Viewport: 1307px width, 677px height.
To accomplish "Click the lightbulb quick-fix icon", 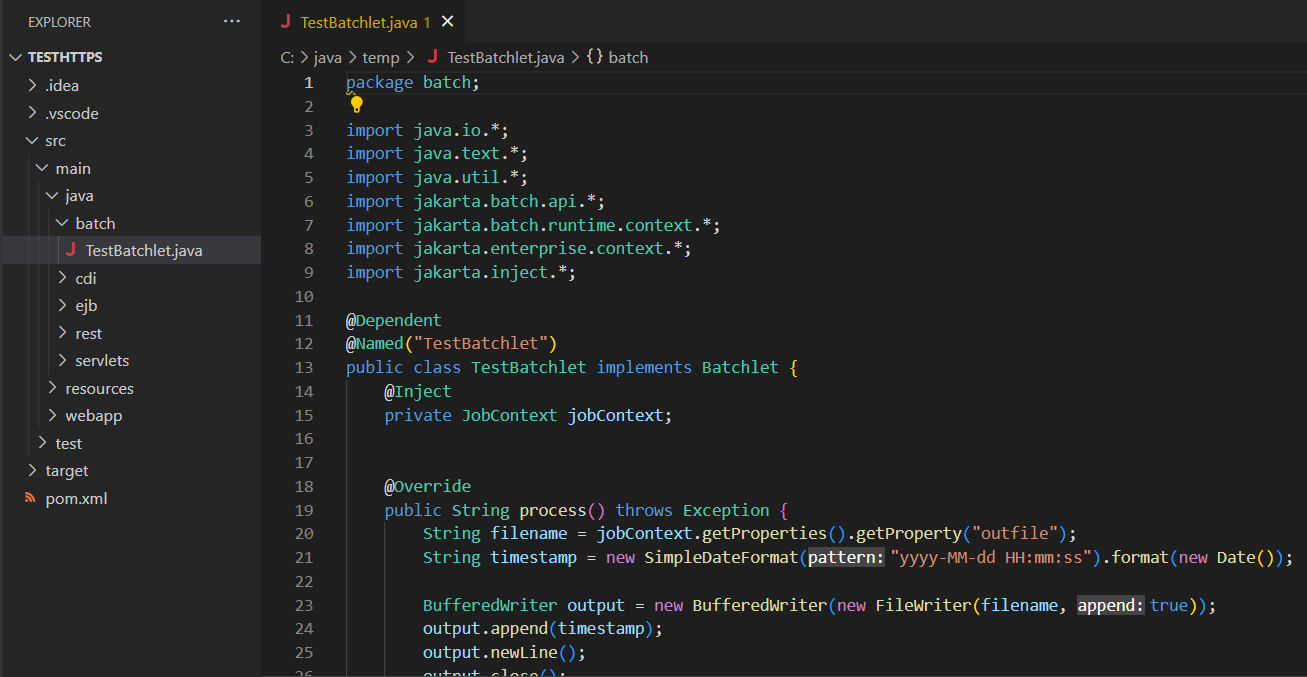I will pyautogui.click(x=356, y=104).
